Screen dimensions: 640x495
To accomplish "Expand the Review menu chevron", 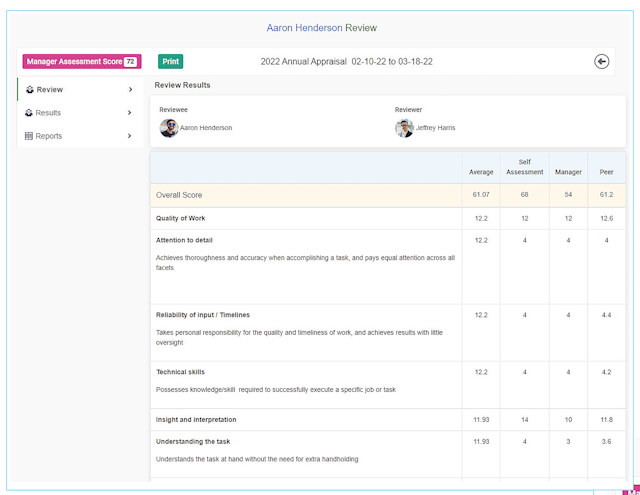I will point(130,89).
